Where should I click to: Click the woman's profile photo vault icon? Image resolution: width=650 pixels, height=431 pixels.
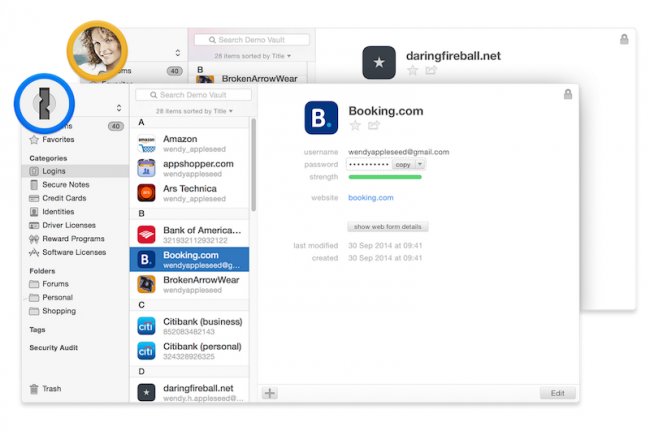[x=97, y=51]
